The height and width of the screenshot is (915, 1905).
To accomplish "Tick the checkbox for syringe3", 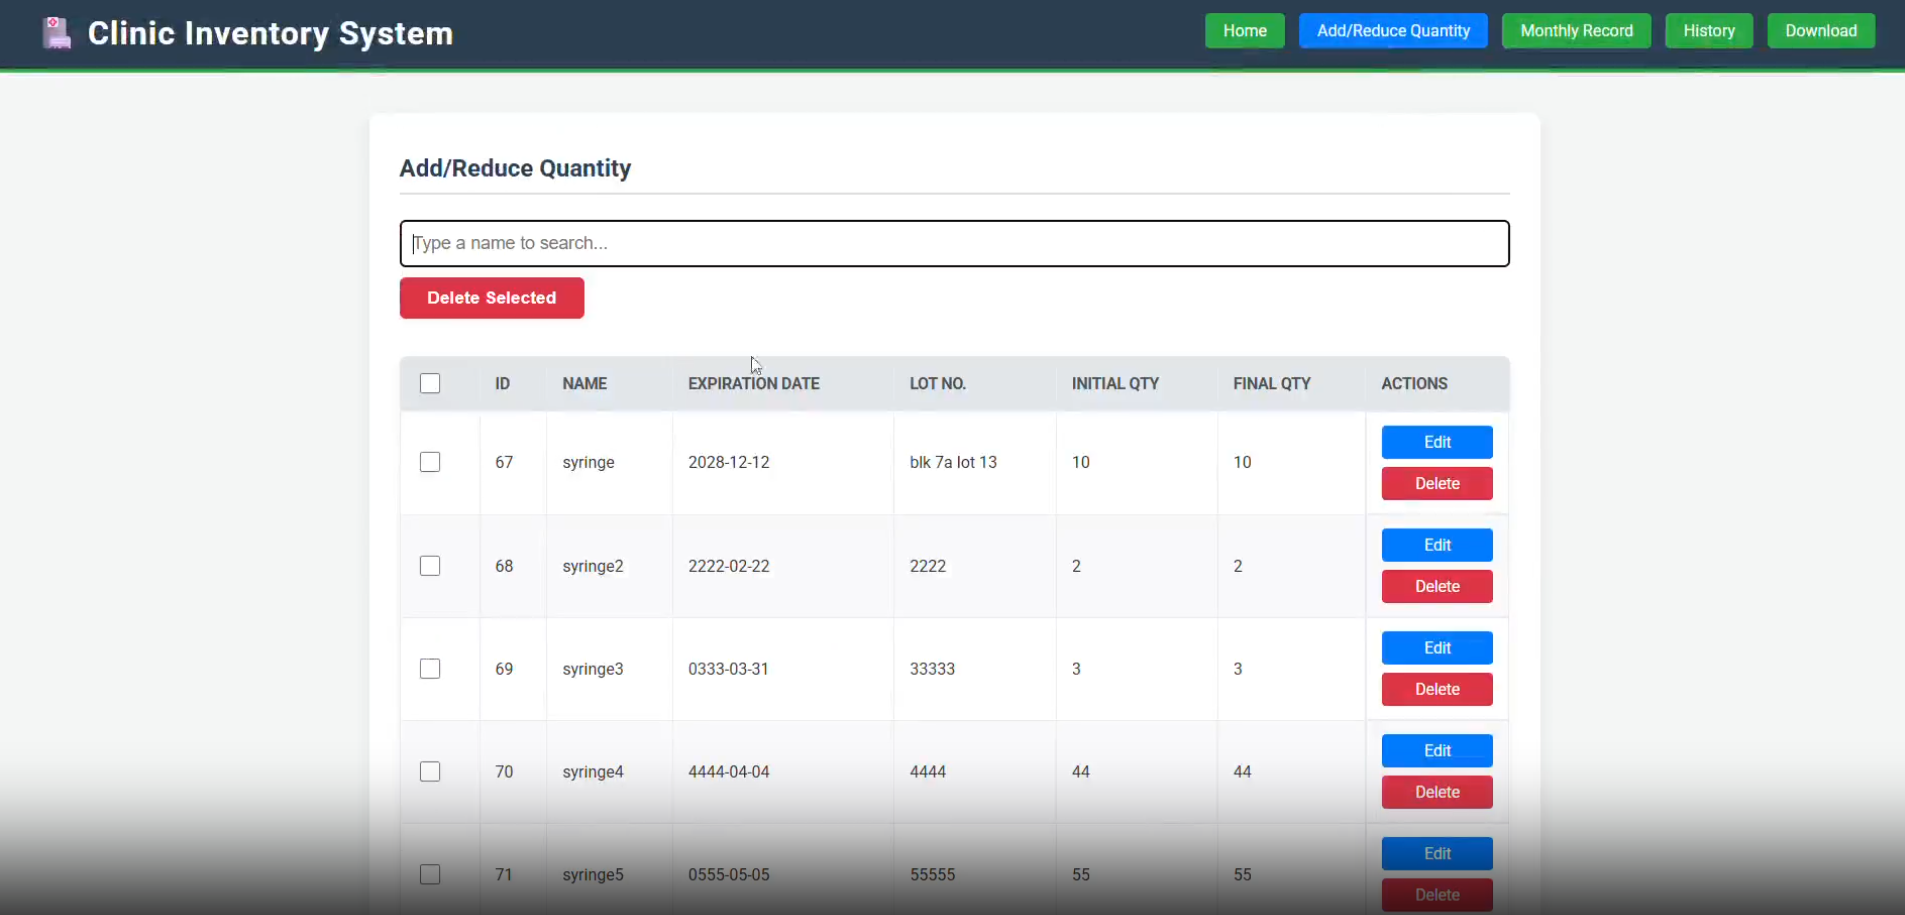I will click(x=430, y=669).
